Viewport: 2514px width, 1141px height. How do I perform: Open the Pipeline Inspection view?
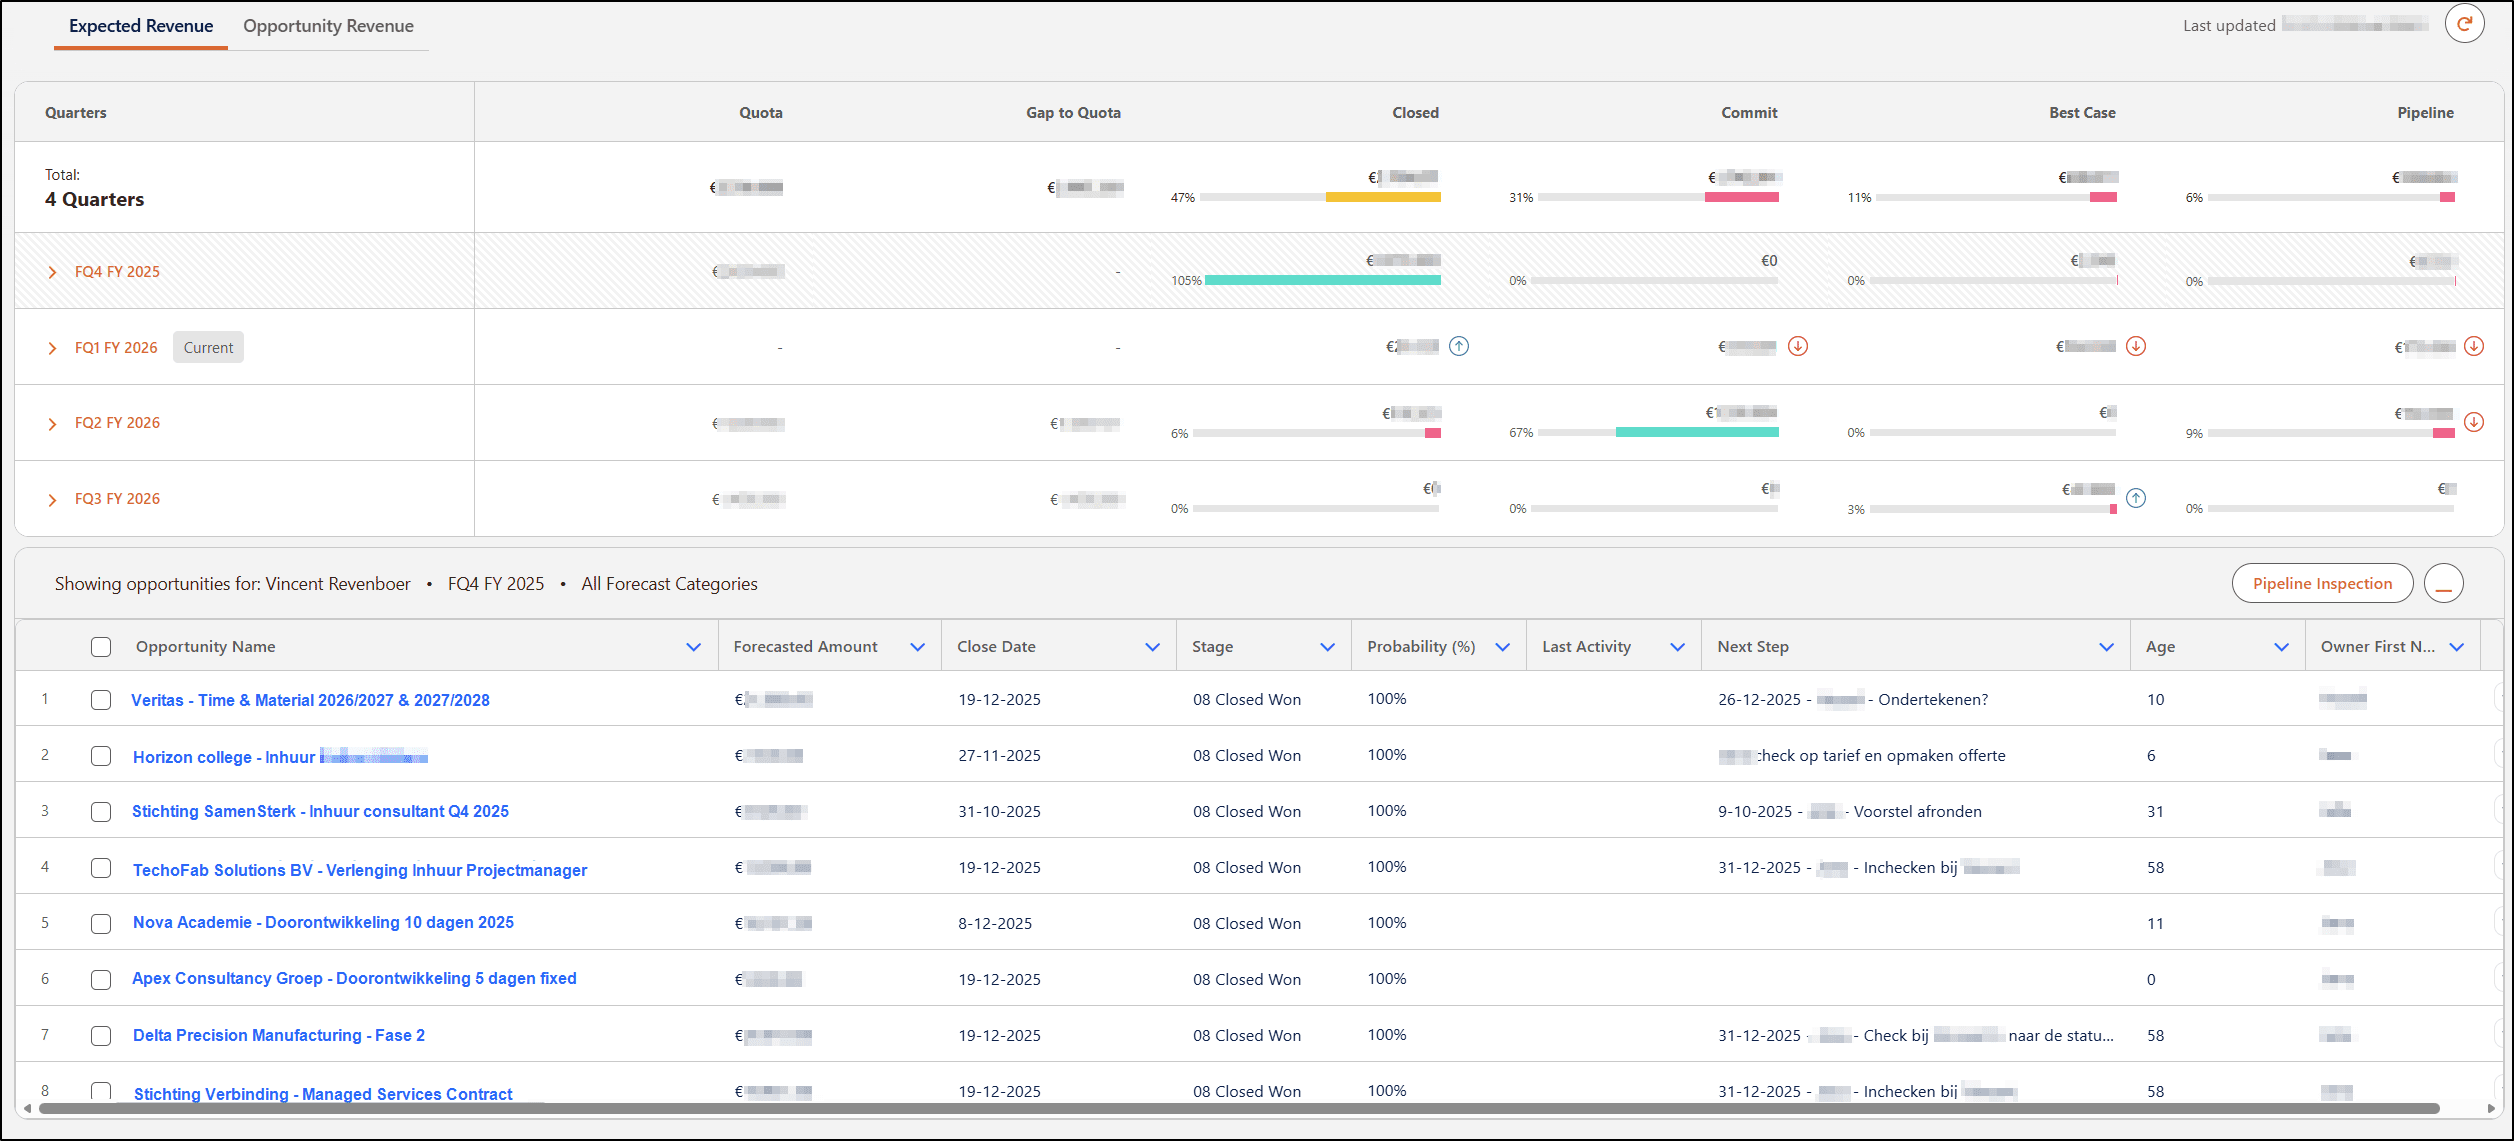[2321, 584]
